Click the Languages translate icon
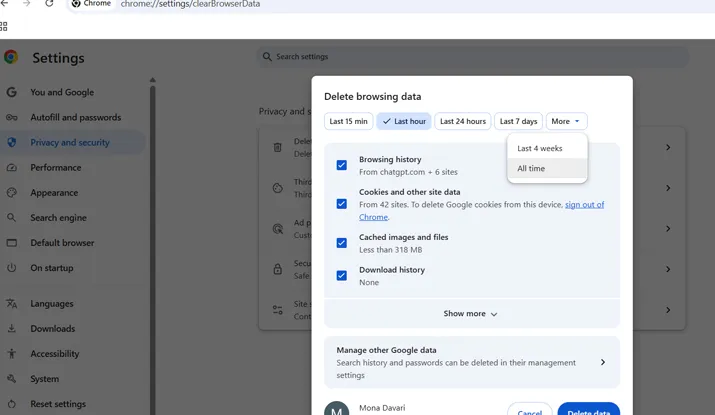This screenshot has width=715, height=415. coord(12,304)
